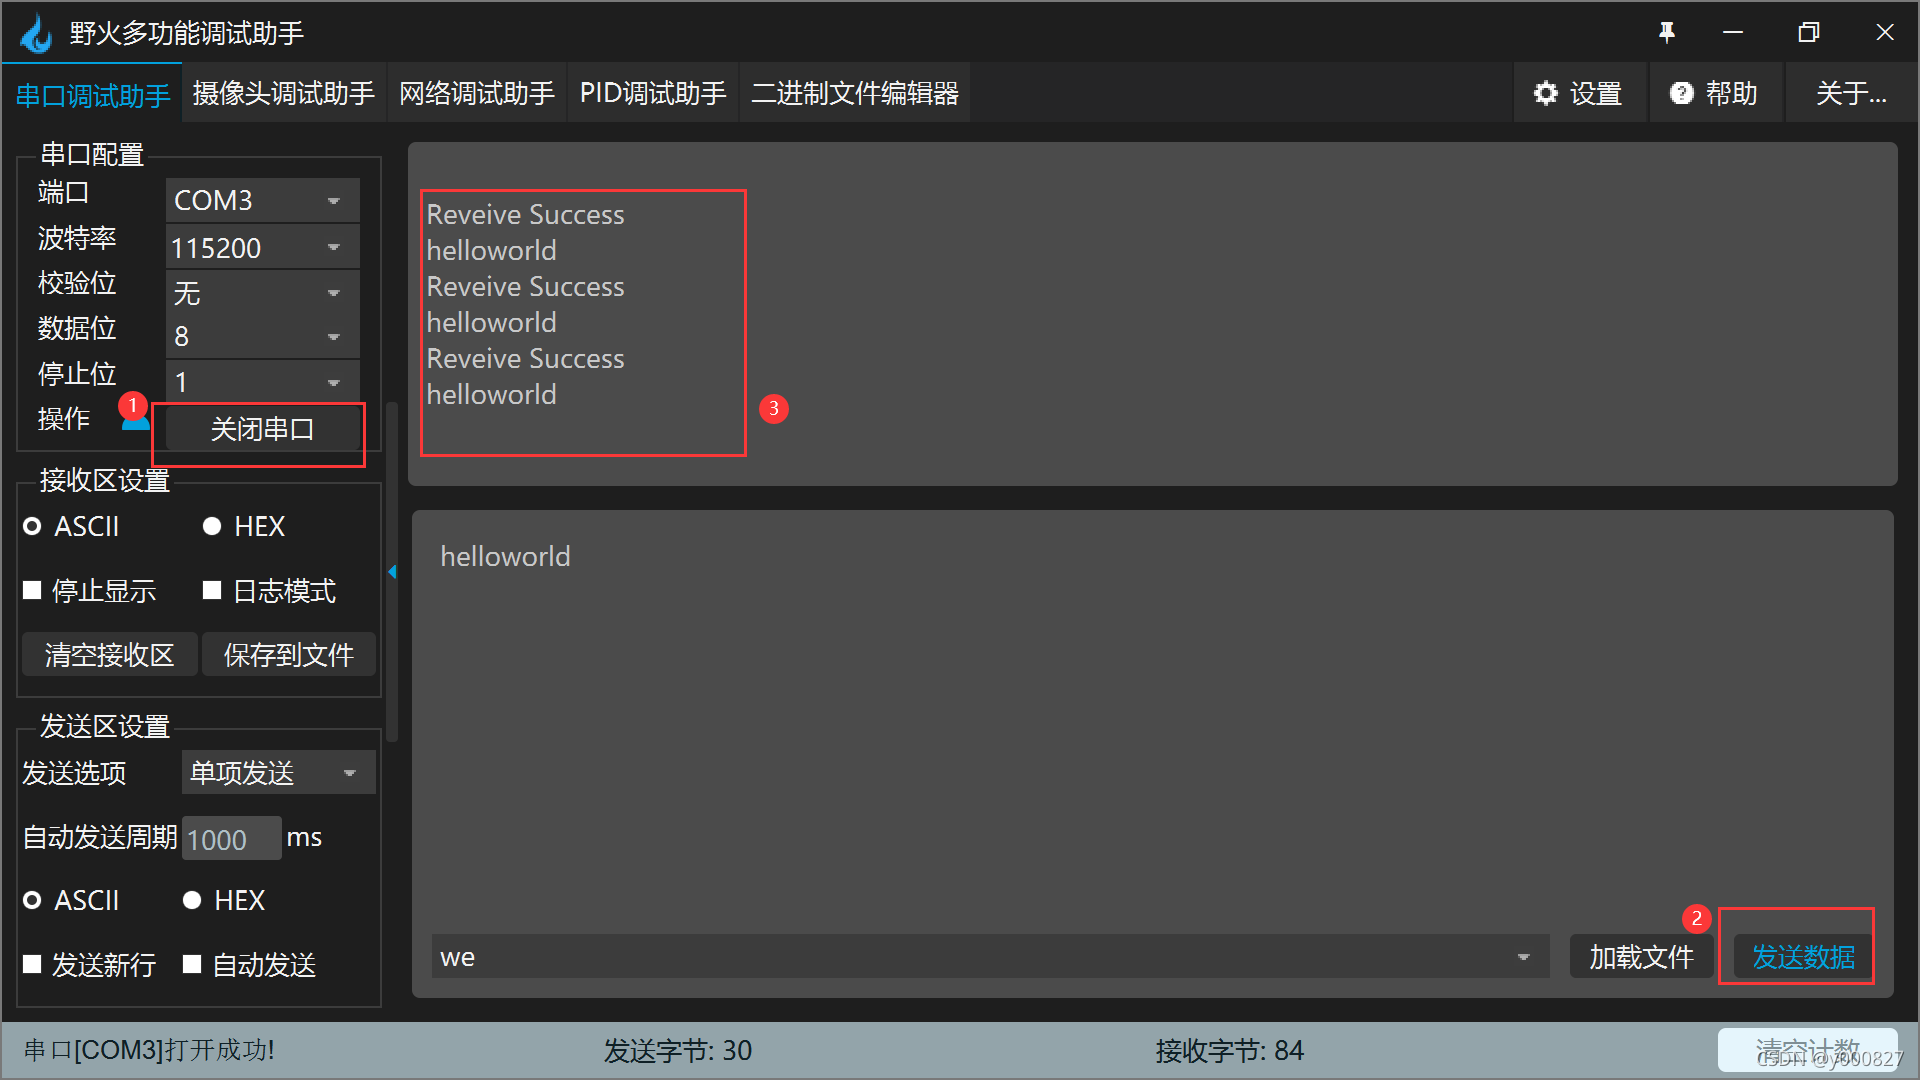Click 关闭串口 button

coord(262,430)
